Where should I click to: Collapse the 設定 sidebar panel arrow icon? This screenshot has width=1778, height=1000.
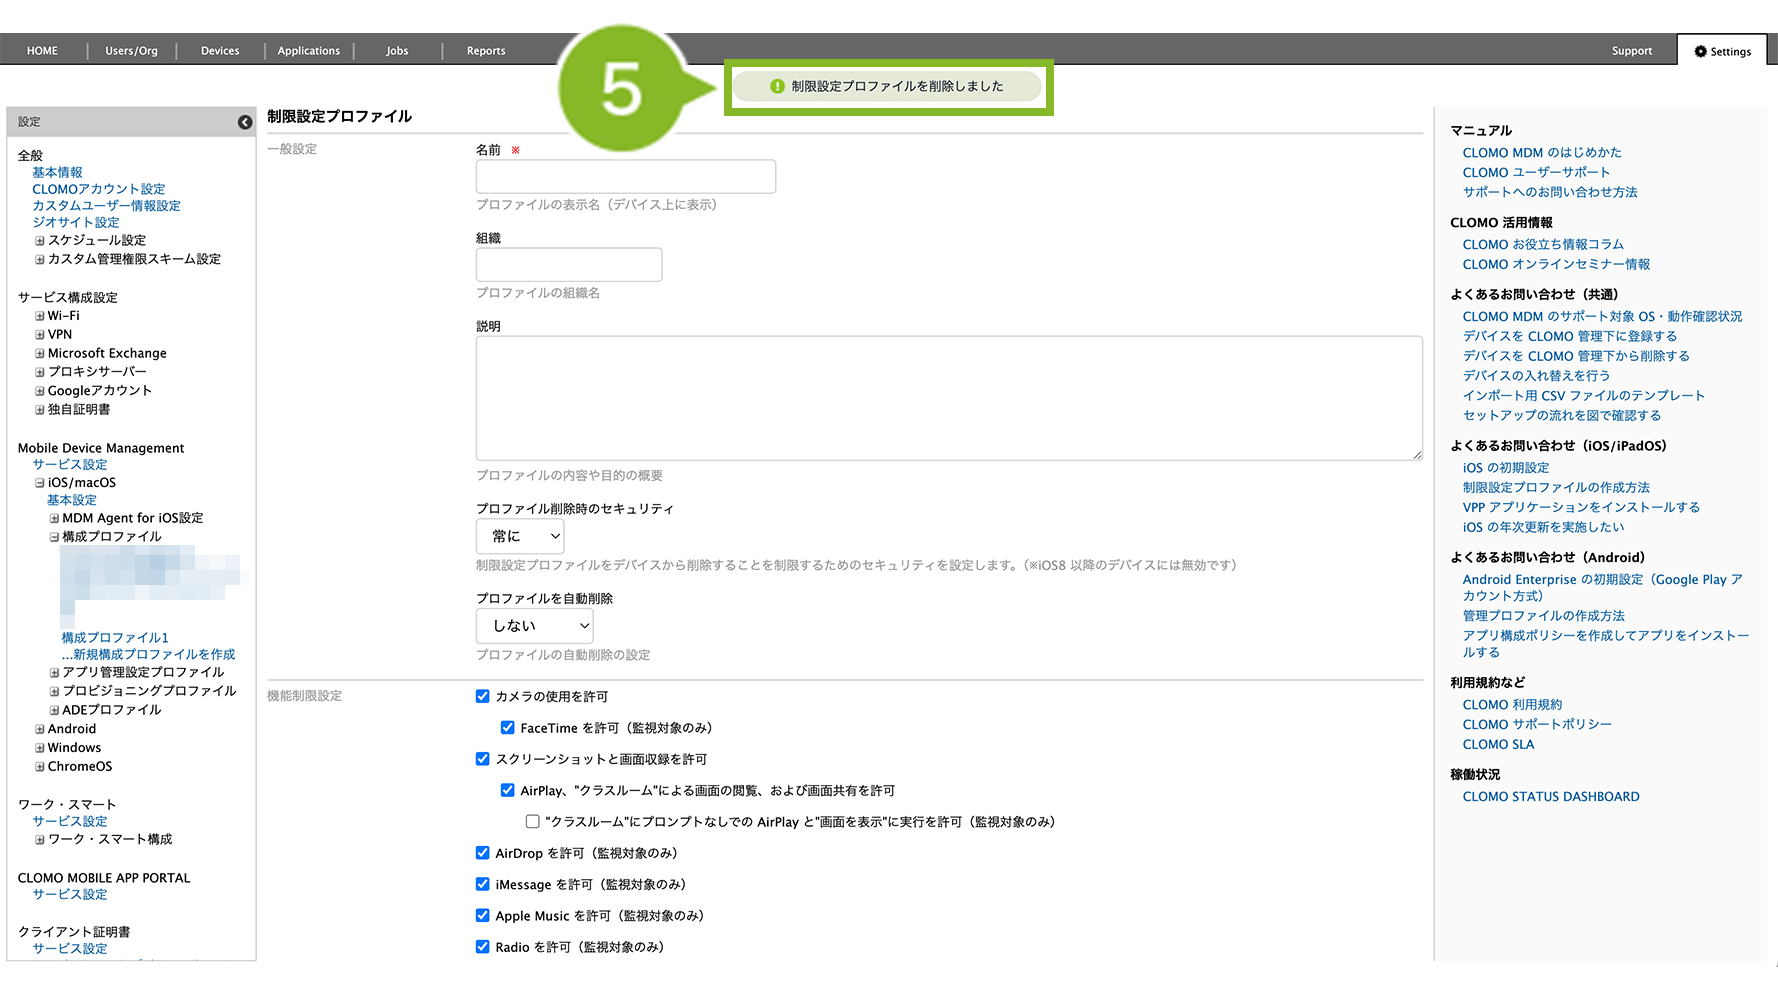tap(245, 122)
